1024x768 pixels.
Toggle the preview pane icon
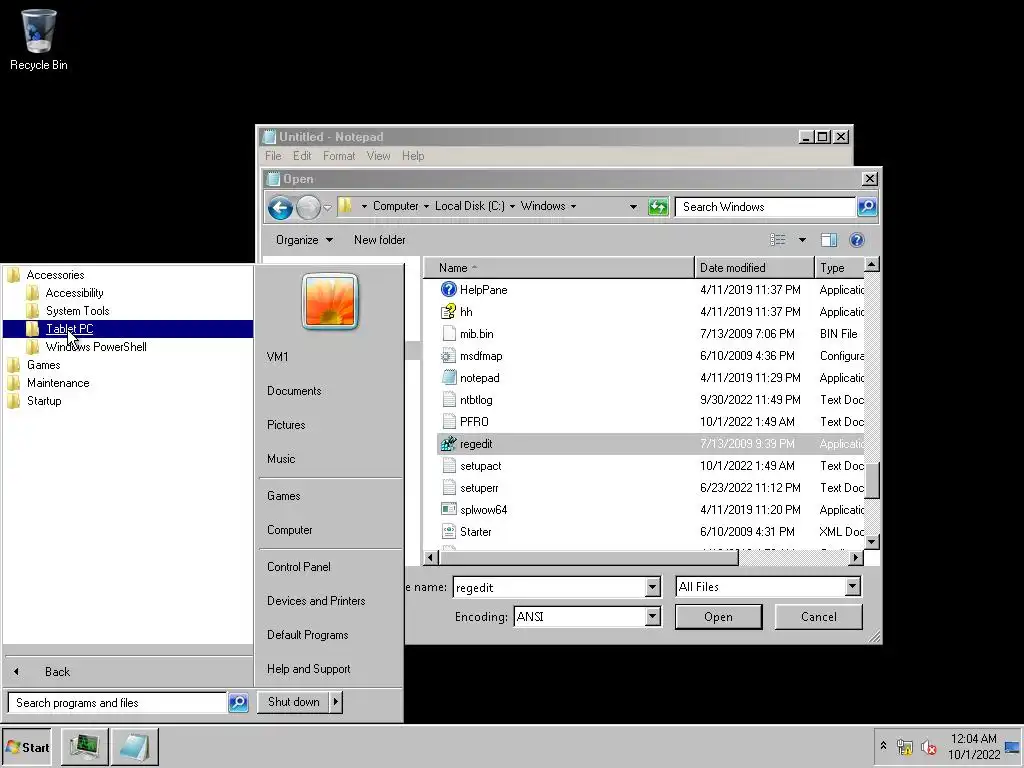[x=829, y=240]
